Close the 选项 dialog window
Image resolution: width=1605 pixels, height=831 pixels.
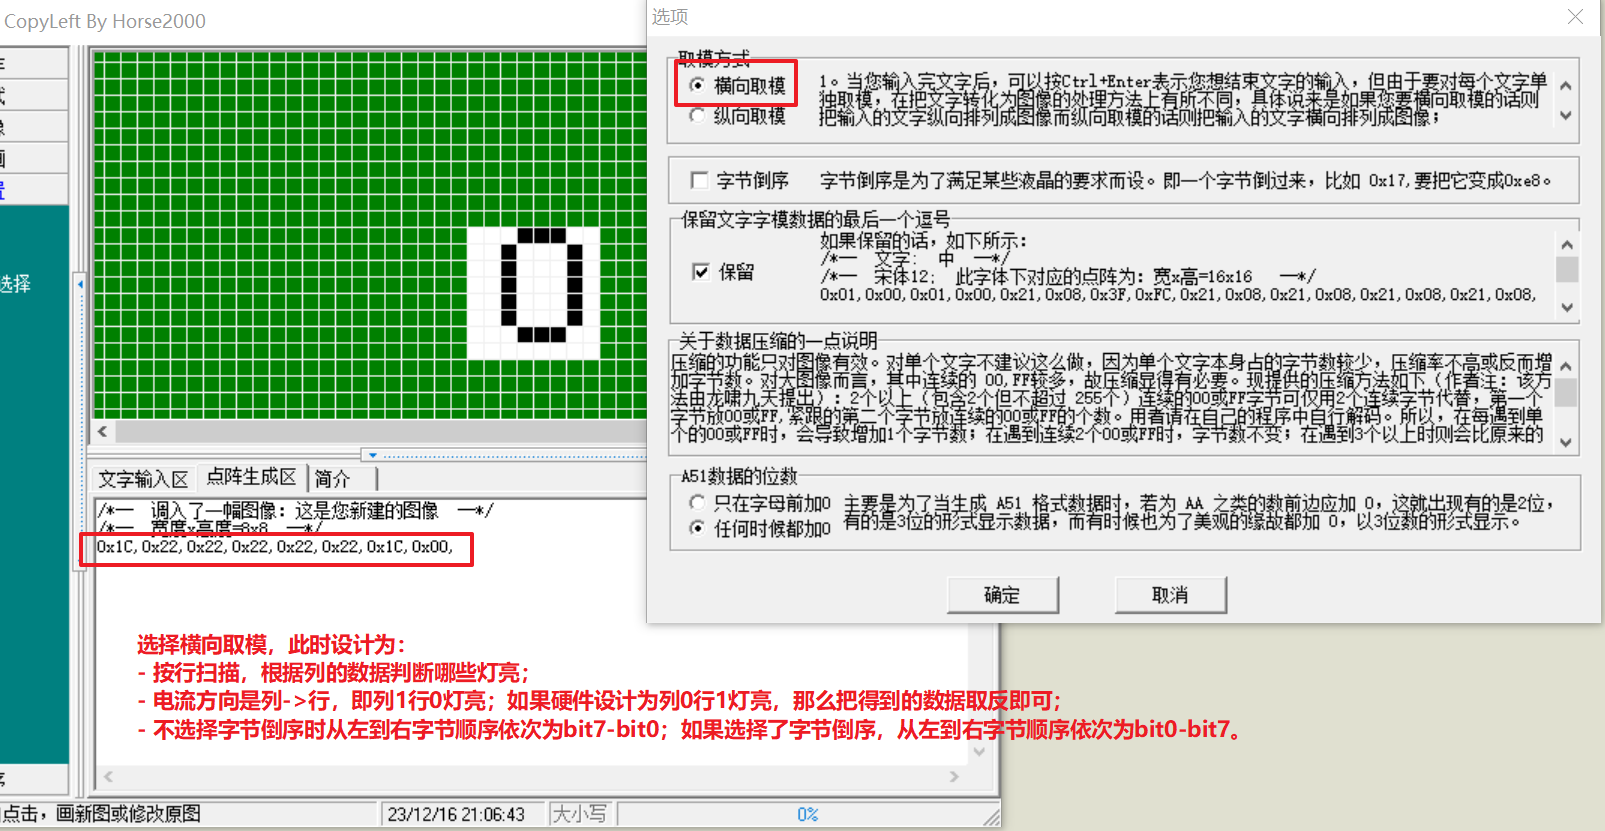click(1575, 17)
